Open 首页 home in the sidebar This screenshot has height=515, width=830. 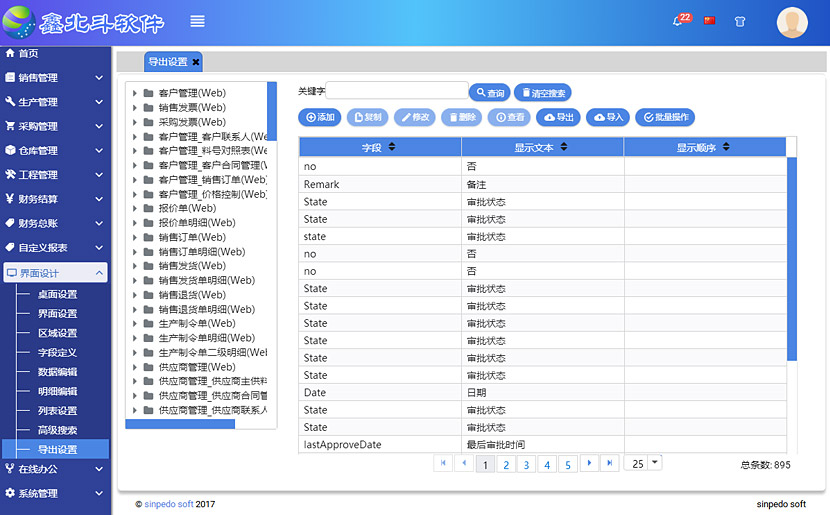point(28,54)
